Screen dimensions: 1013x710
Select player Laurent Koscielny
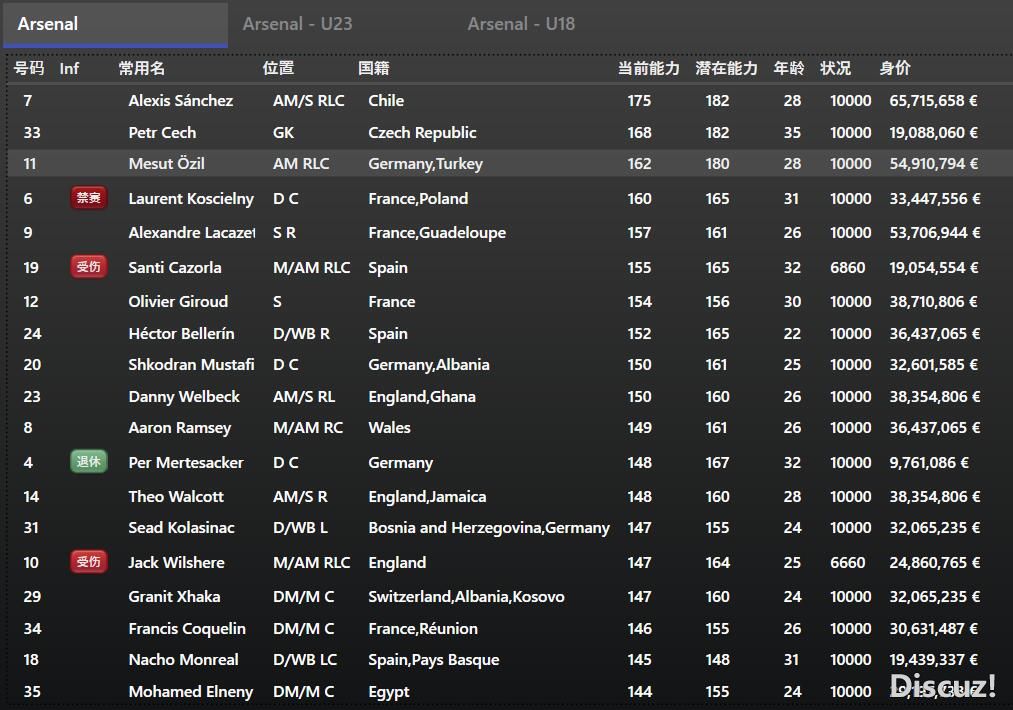click(191, 198)
